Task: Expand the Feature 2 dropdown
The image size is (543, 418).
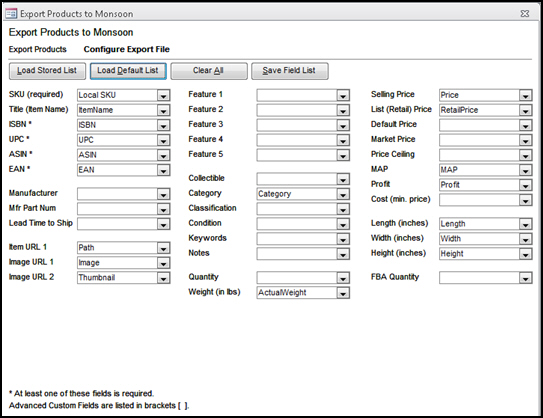Action: [x=343, y=110]
